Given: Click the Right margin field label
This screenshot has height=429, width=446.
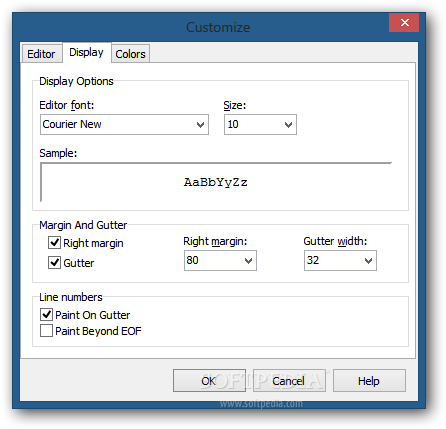Looking at the screenshot, I should [215, 241].
